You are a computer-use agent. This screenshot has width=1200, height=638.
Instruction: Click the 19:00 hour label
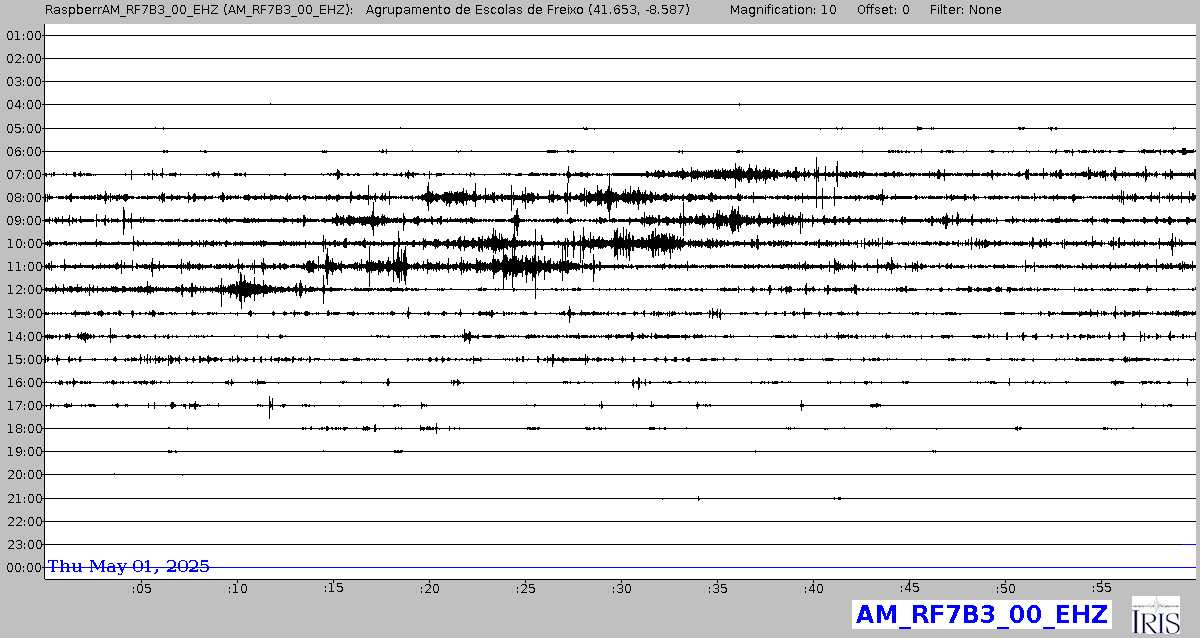pyautogui.click(x=24, y=451)
